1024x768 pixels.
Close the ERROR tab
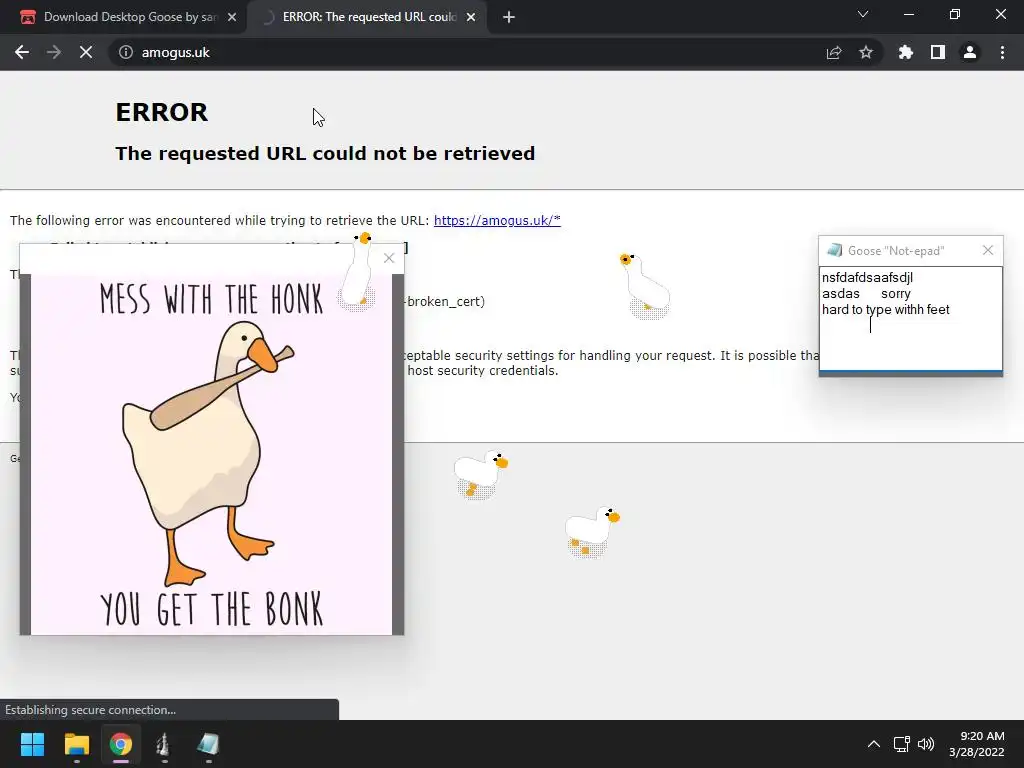coord(471,18)
